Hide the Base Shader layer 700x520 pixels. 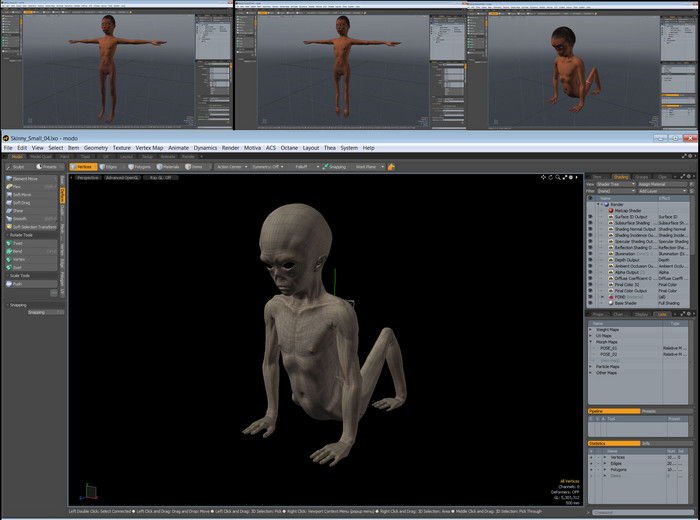tap(591, 302)
